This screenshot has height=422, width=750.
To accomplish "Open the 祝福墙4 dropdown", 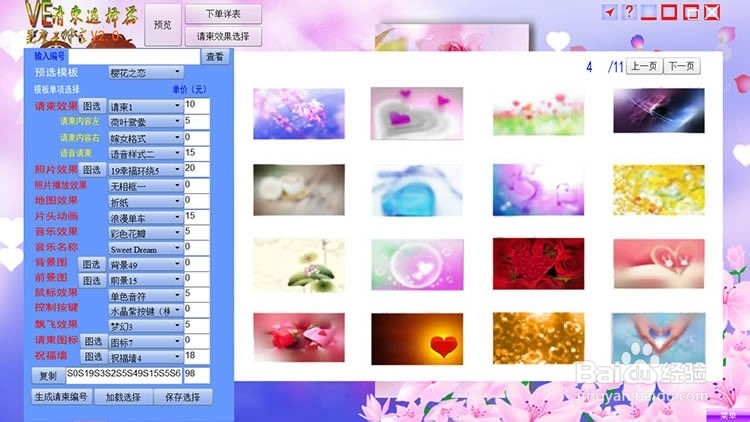I will [x=145, y=357].
